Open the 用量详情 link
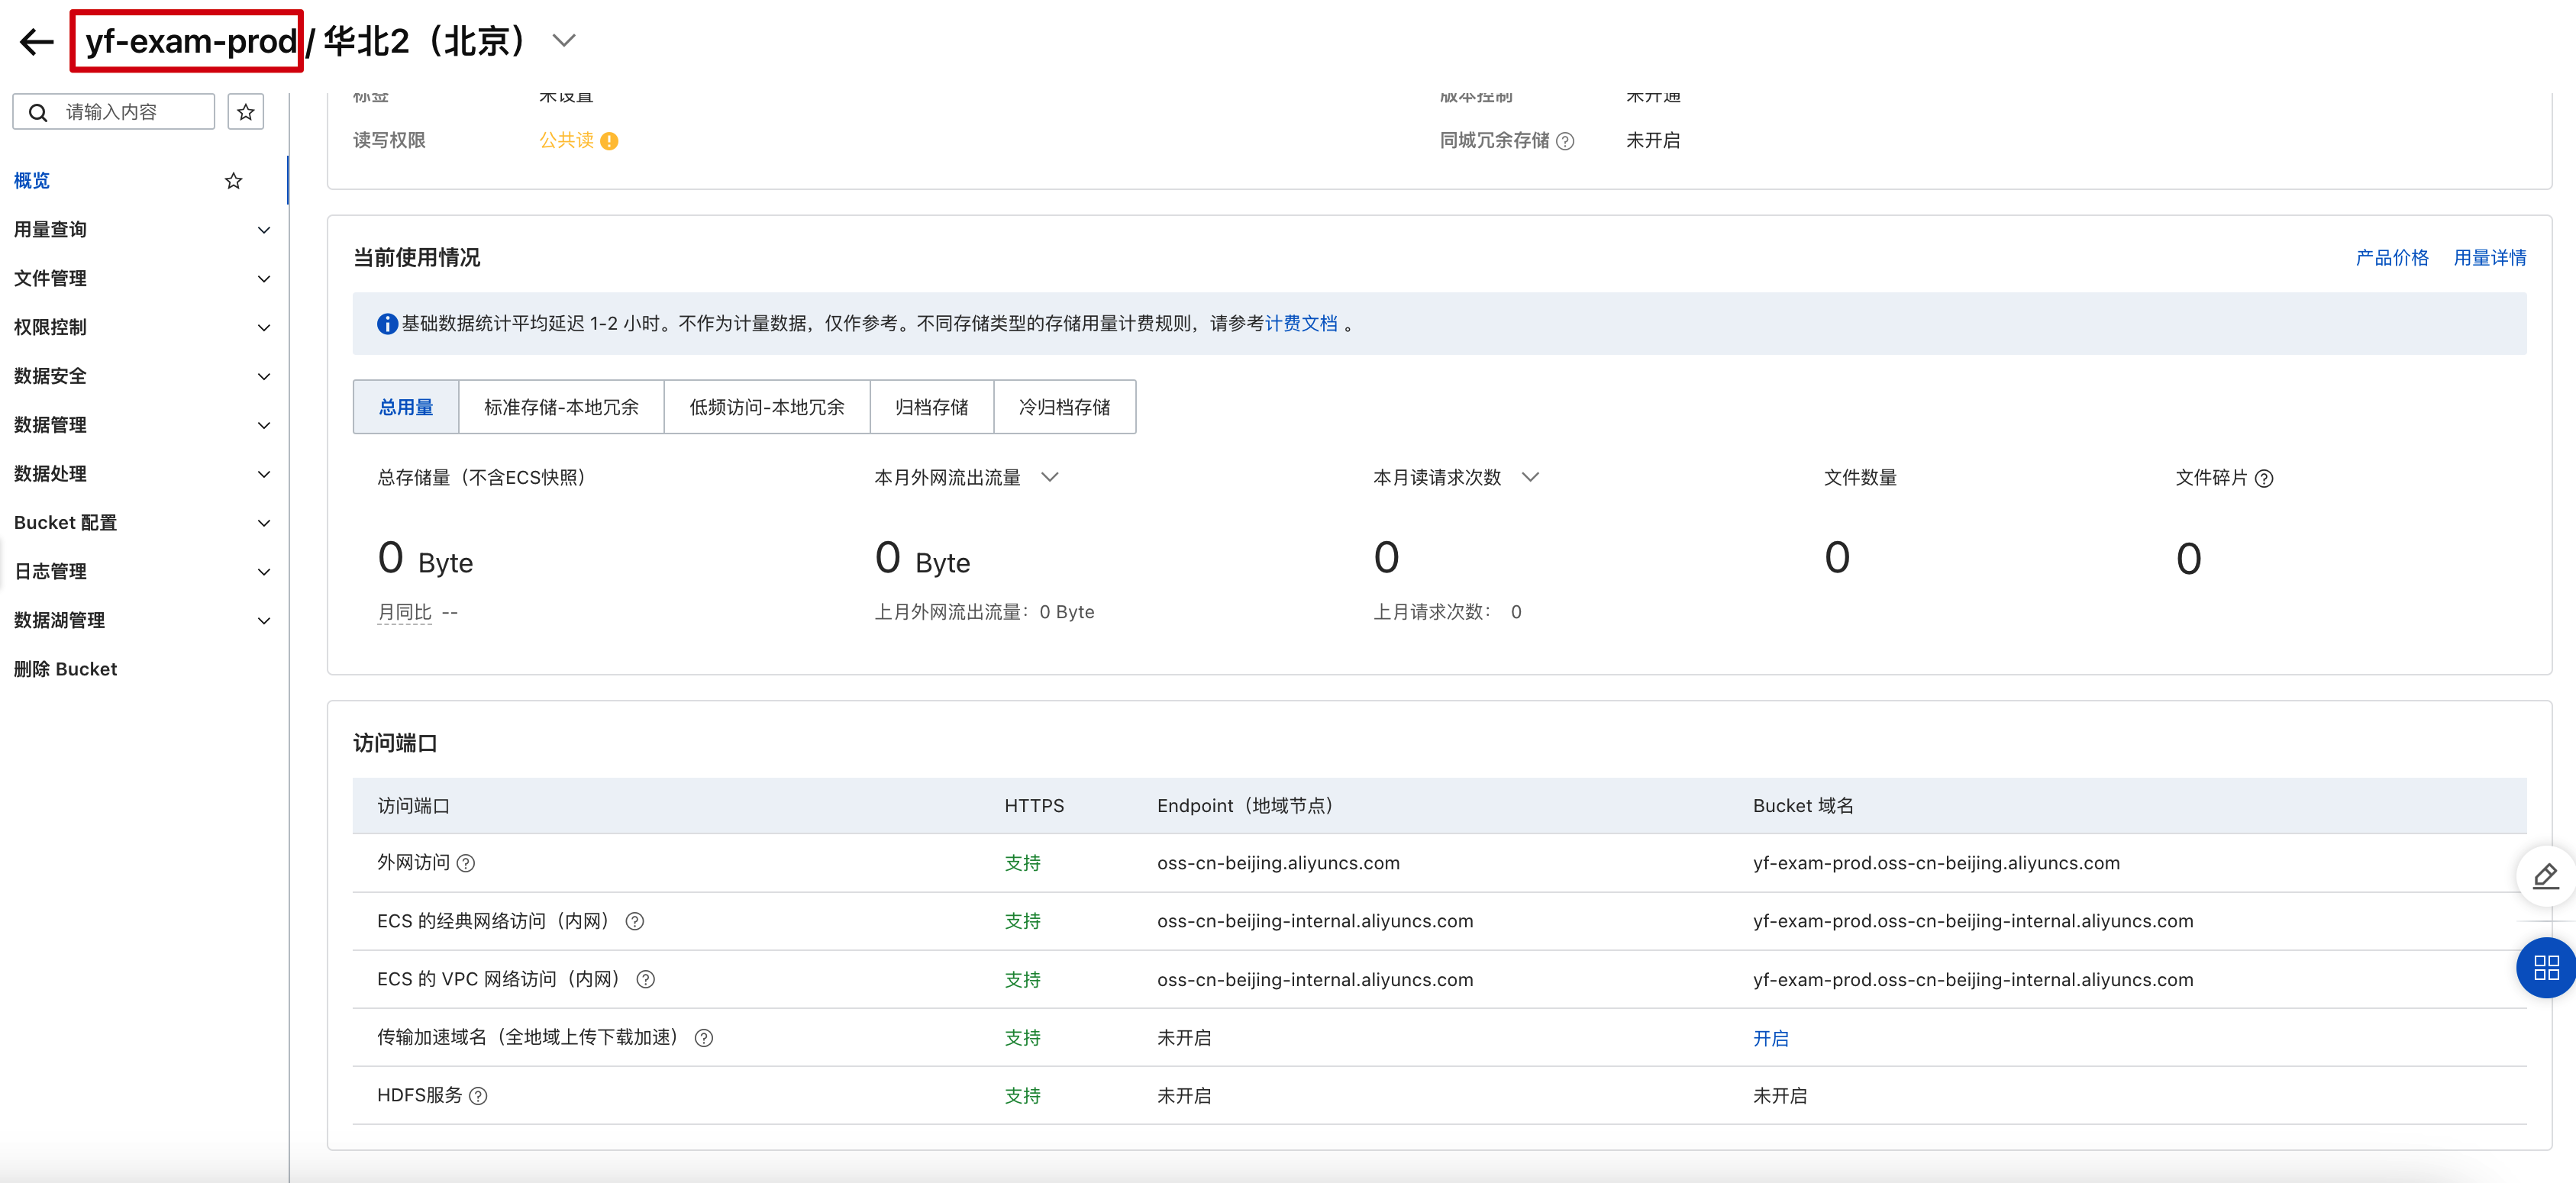The height and width of the screenshot is (1183, 2576). click(2489, 258)
